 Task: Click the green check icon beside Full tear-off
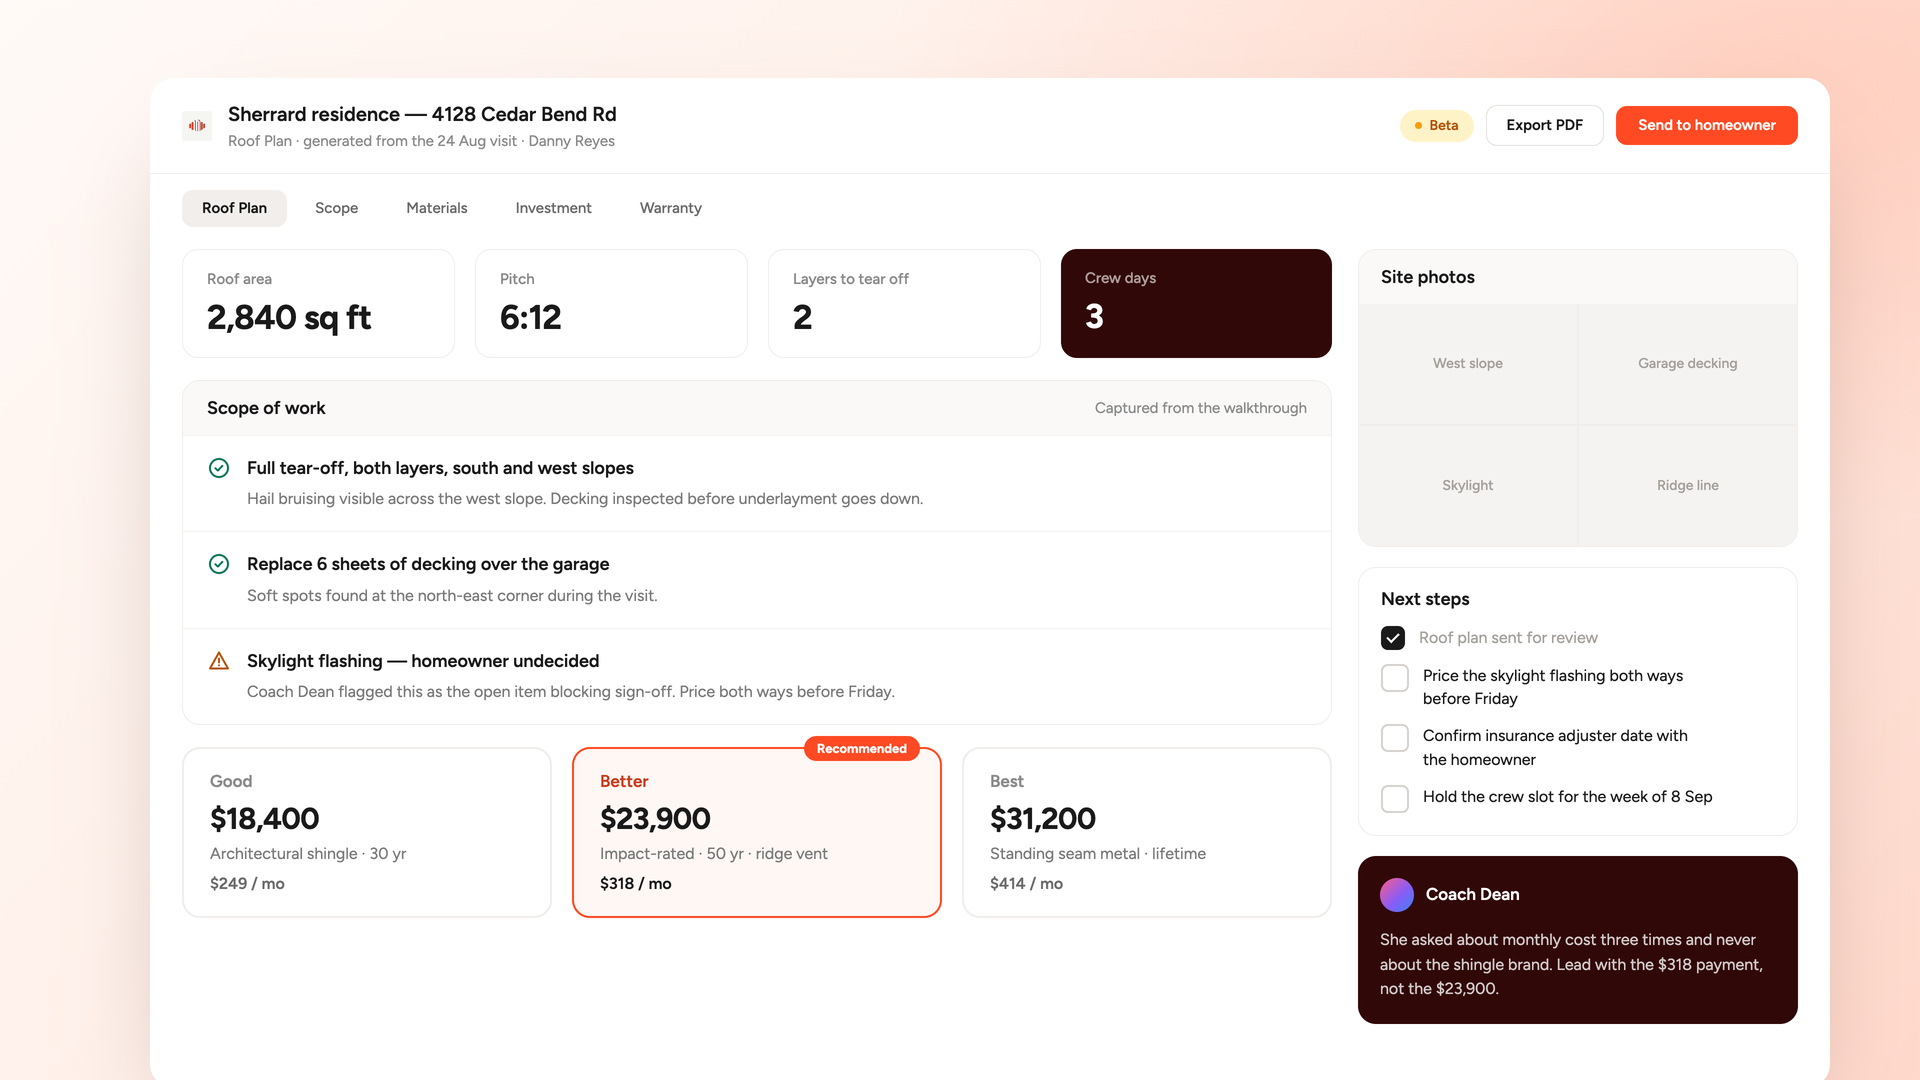[x=219, y=468]
